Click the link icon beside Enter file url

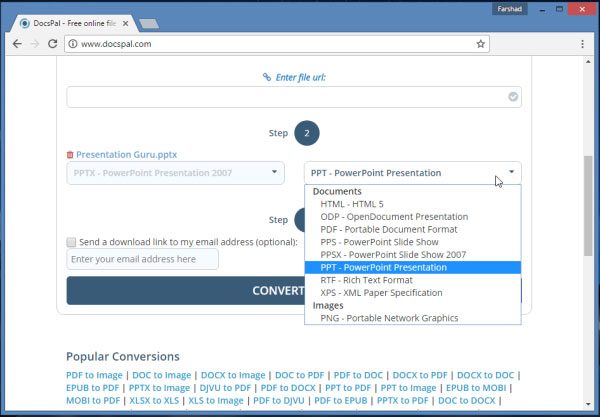[267, 77]
